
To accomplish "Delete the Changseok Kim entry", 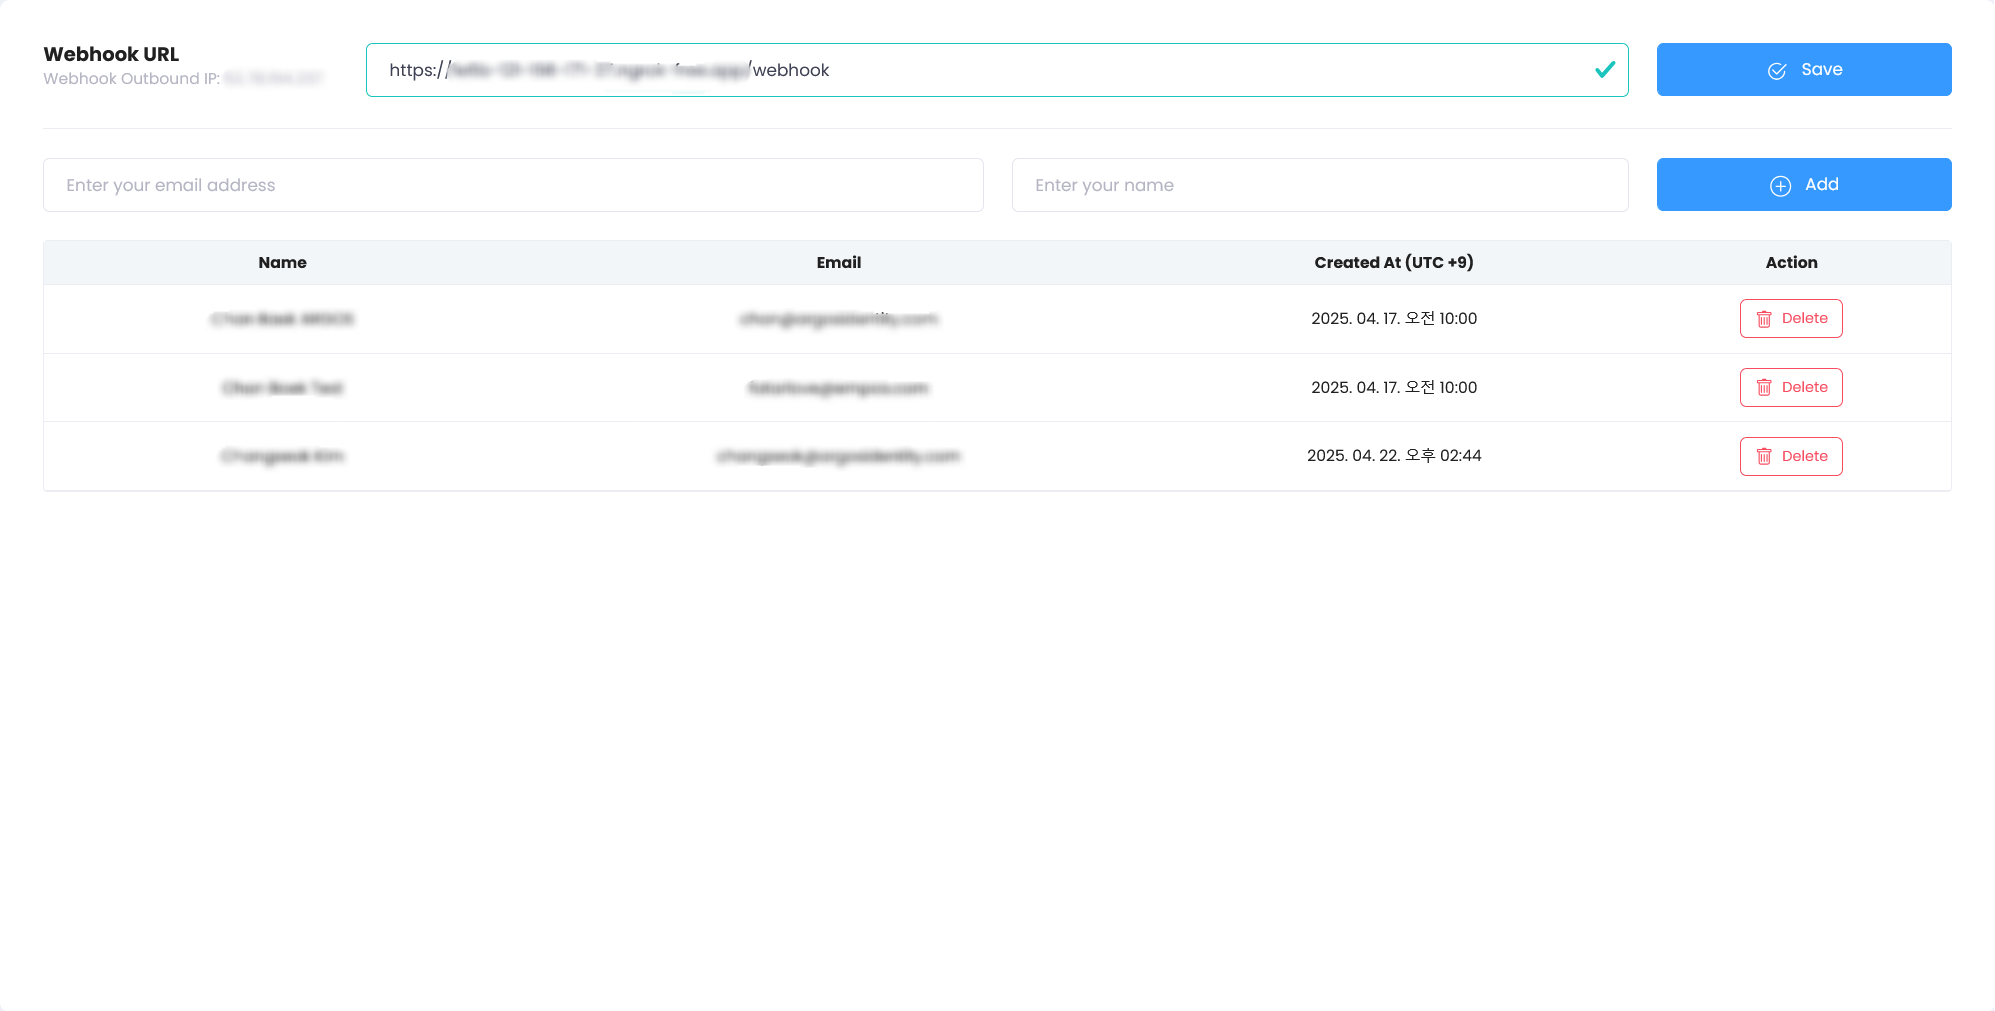I will point(1791,456).
